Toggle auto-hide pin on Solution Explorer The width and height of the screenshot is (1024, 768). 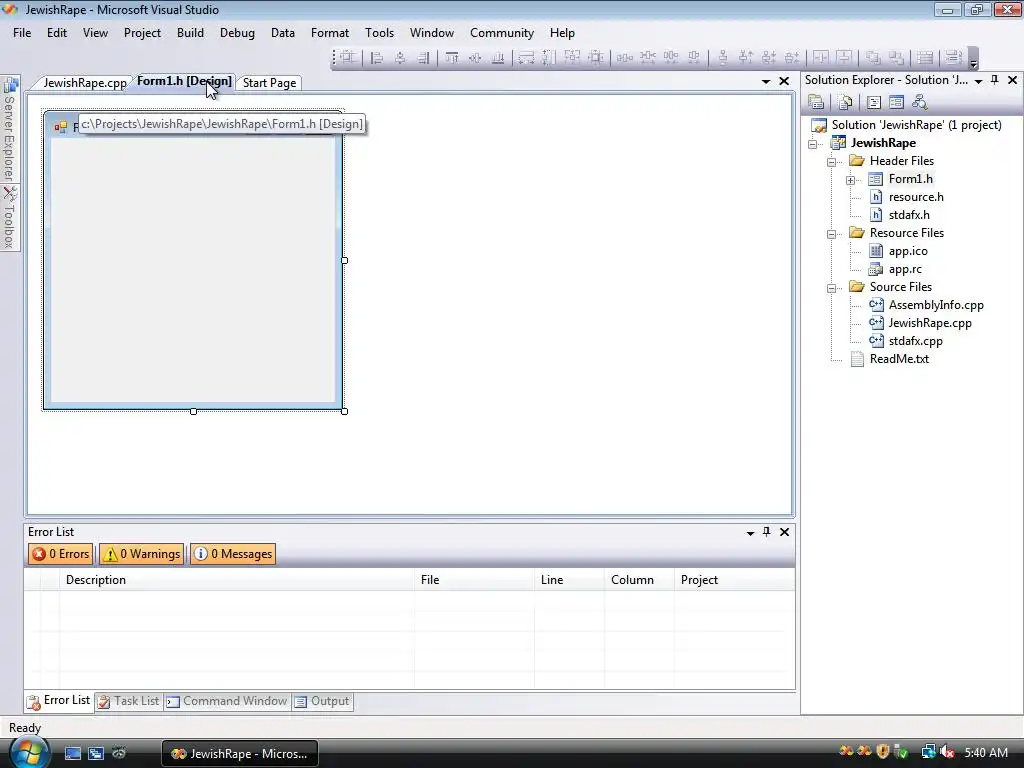point(995,80)
